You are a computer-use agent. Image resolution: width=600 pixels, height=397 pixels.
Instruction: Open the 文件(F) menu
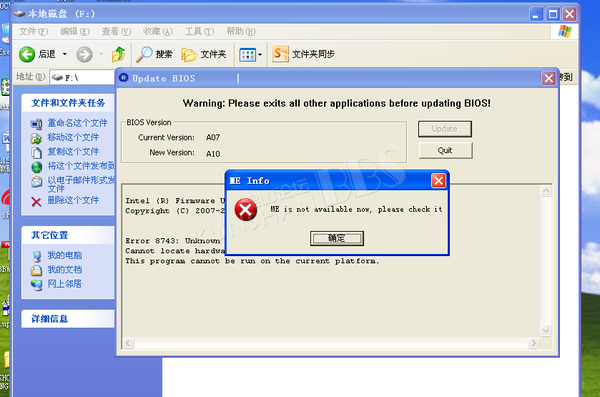tap(33, 31)
